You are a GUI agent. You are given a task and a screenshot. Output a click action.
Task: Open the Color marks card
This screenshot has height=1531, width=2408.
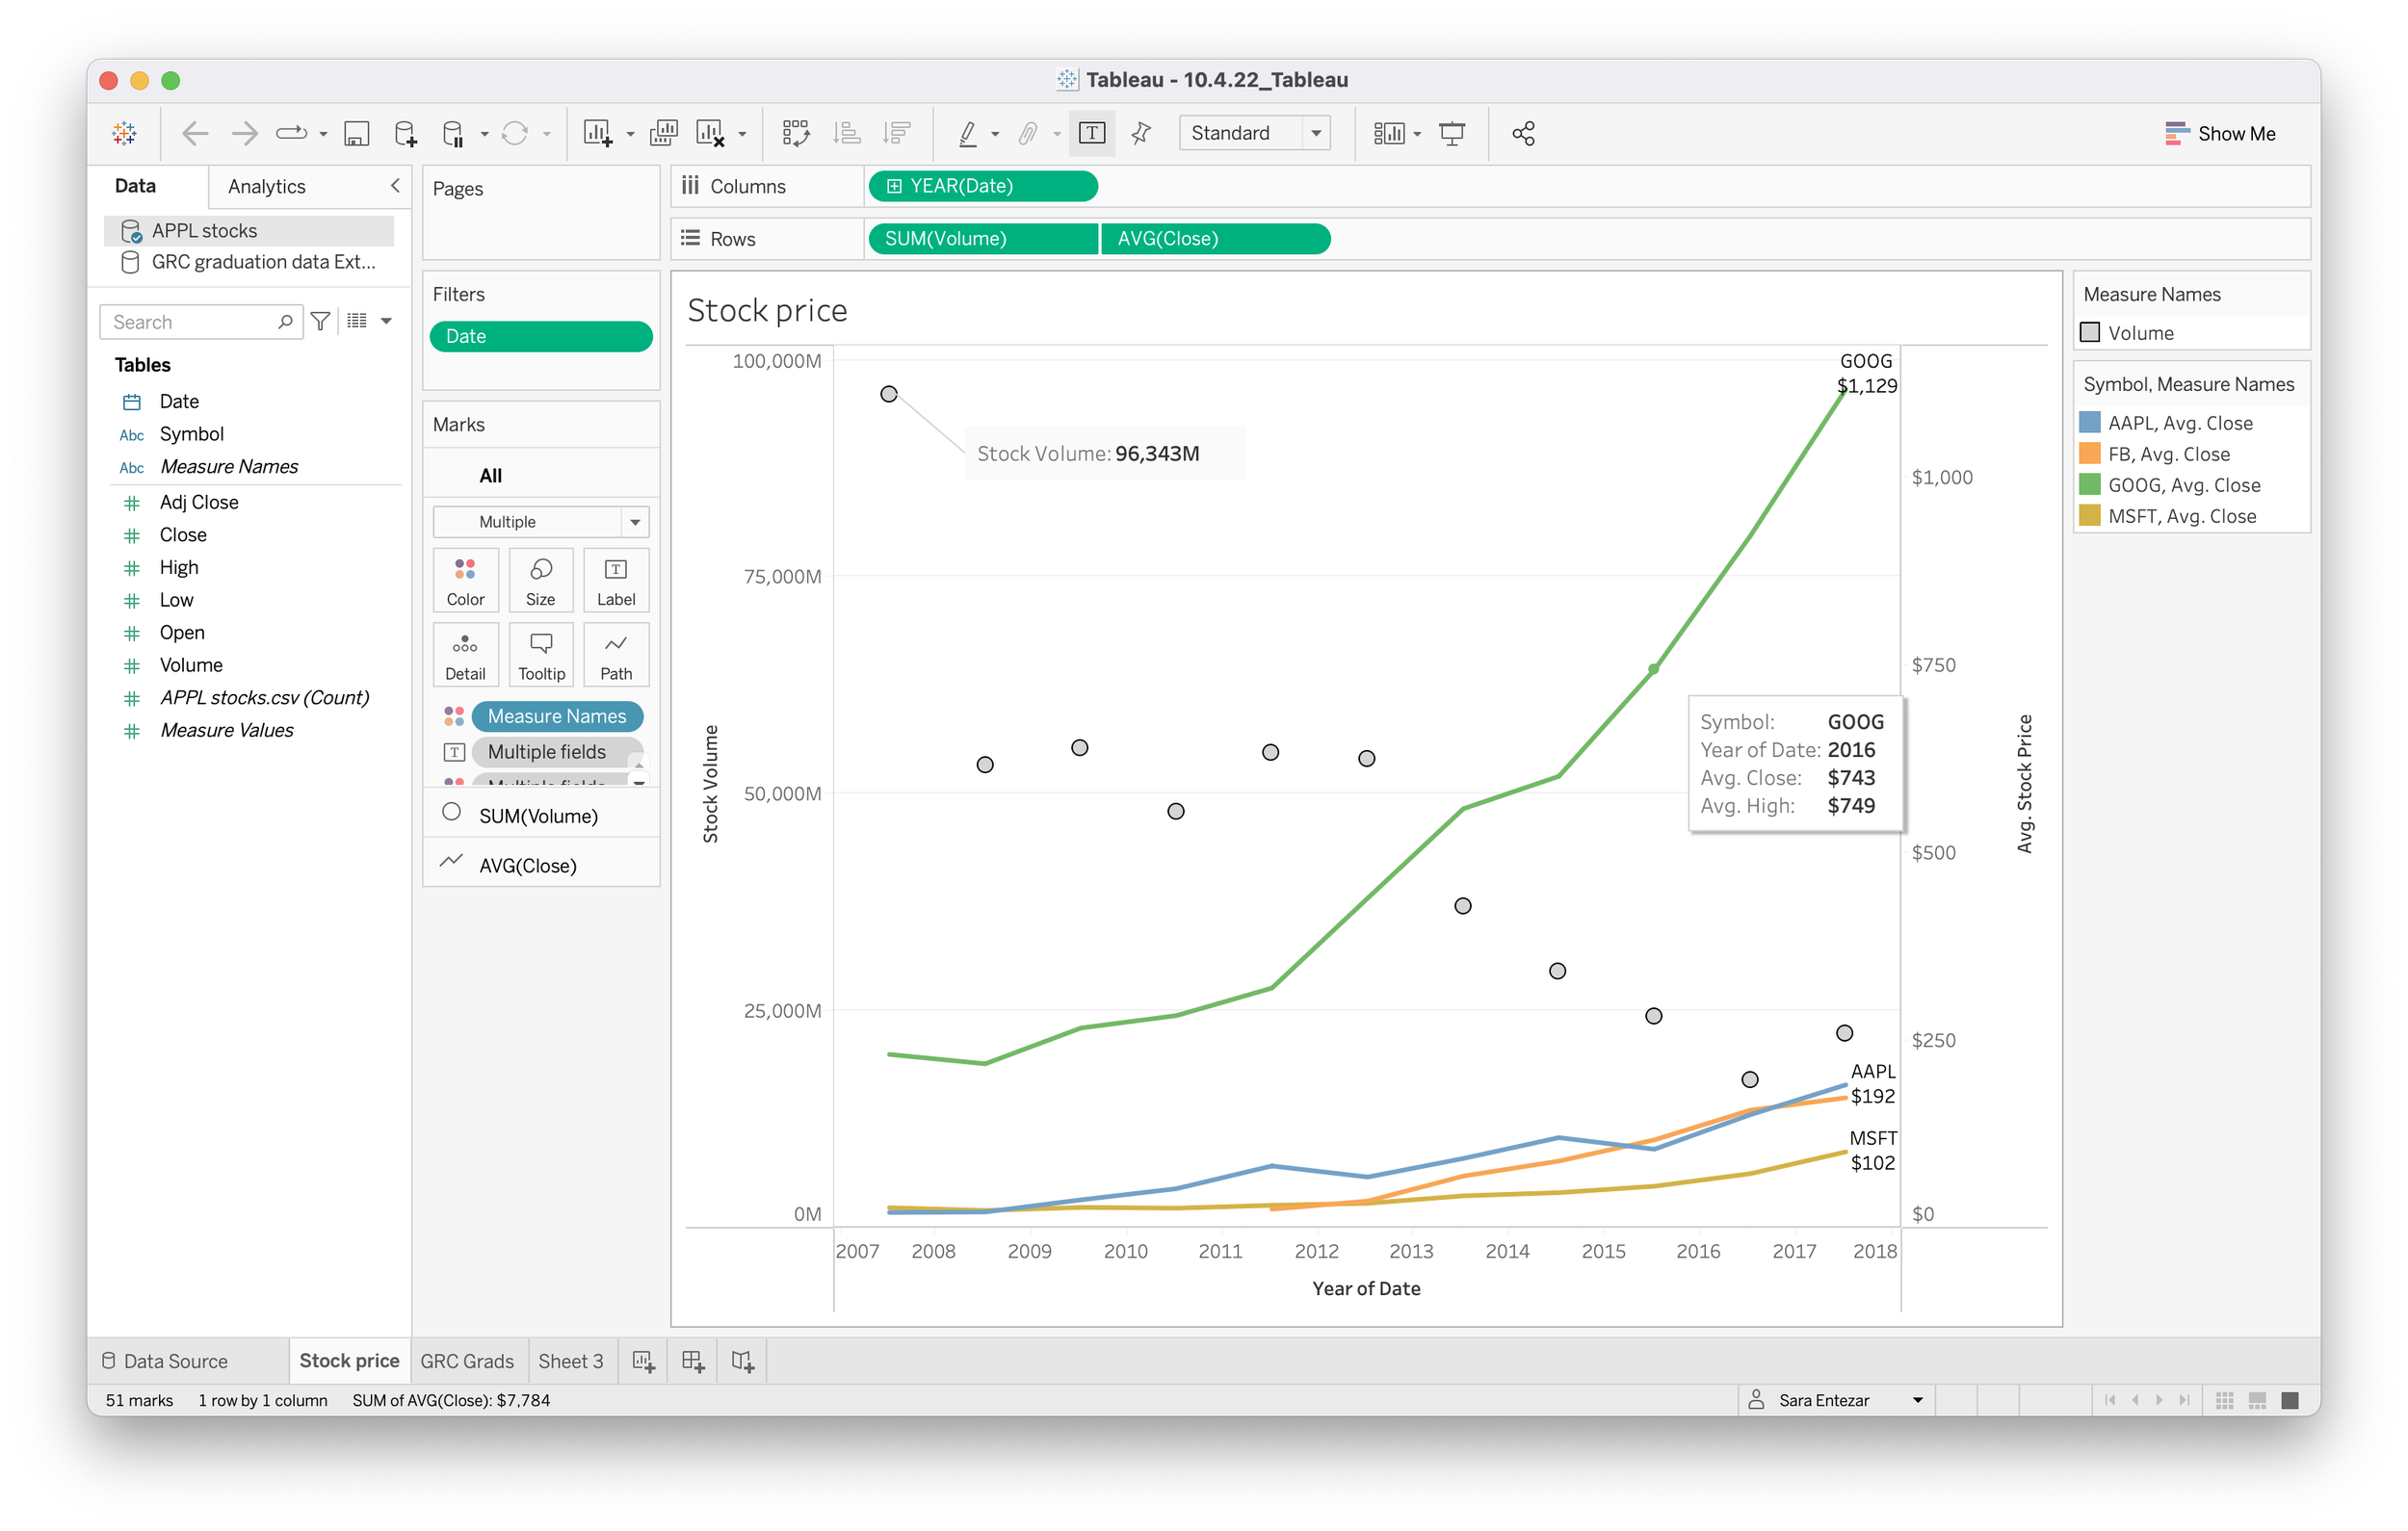point(465,580)
